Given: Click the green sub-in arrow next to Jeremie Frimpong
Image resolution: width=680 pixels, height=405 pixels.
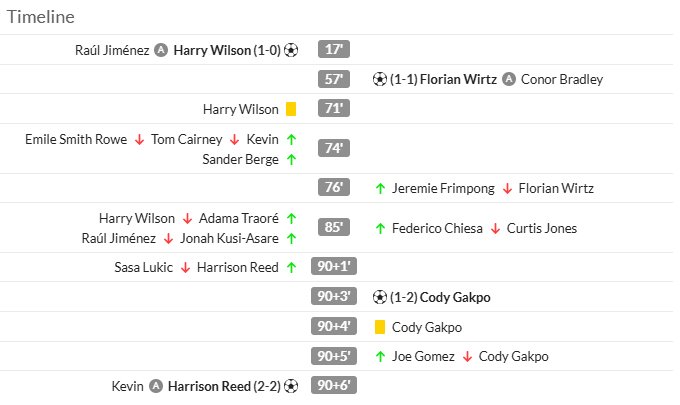Looking at the screenshot, I should coord(380,189).
